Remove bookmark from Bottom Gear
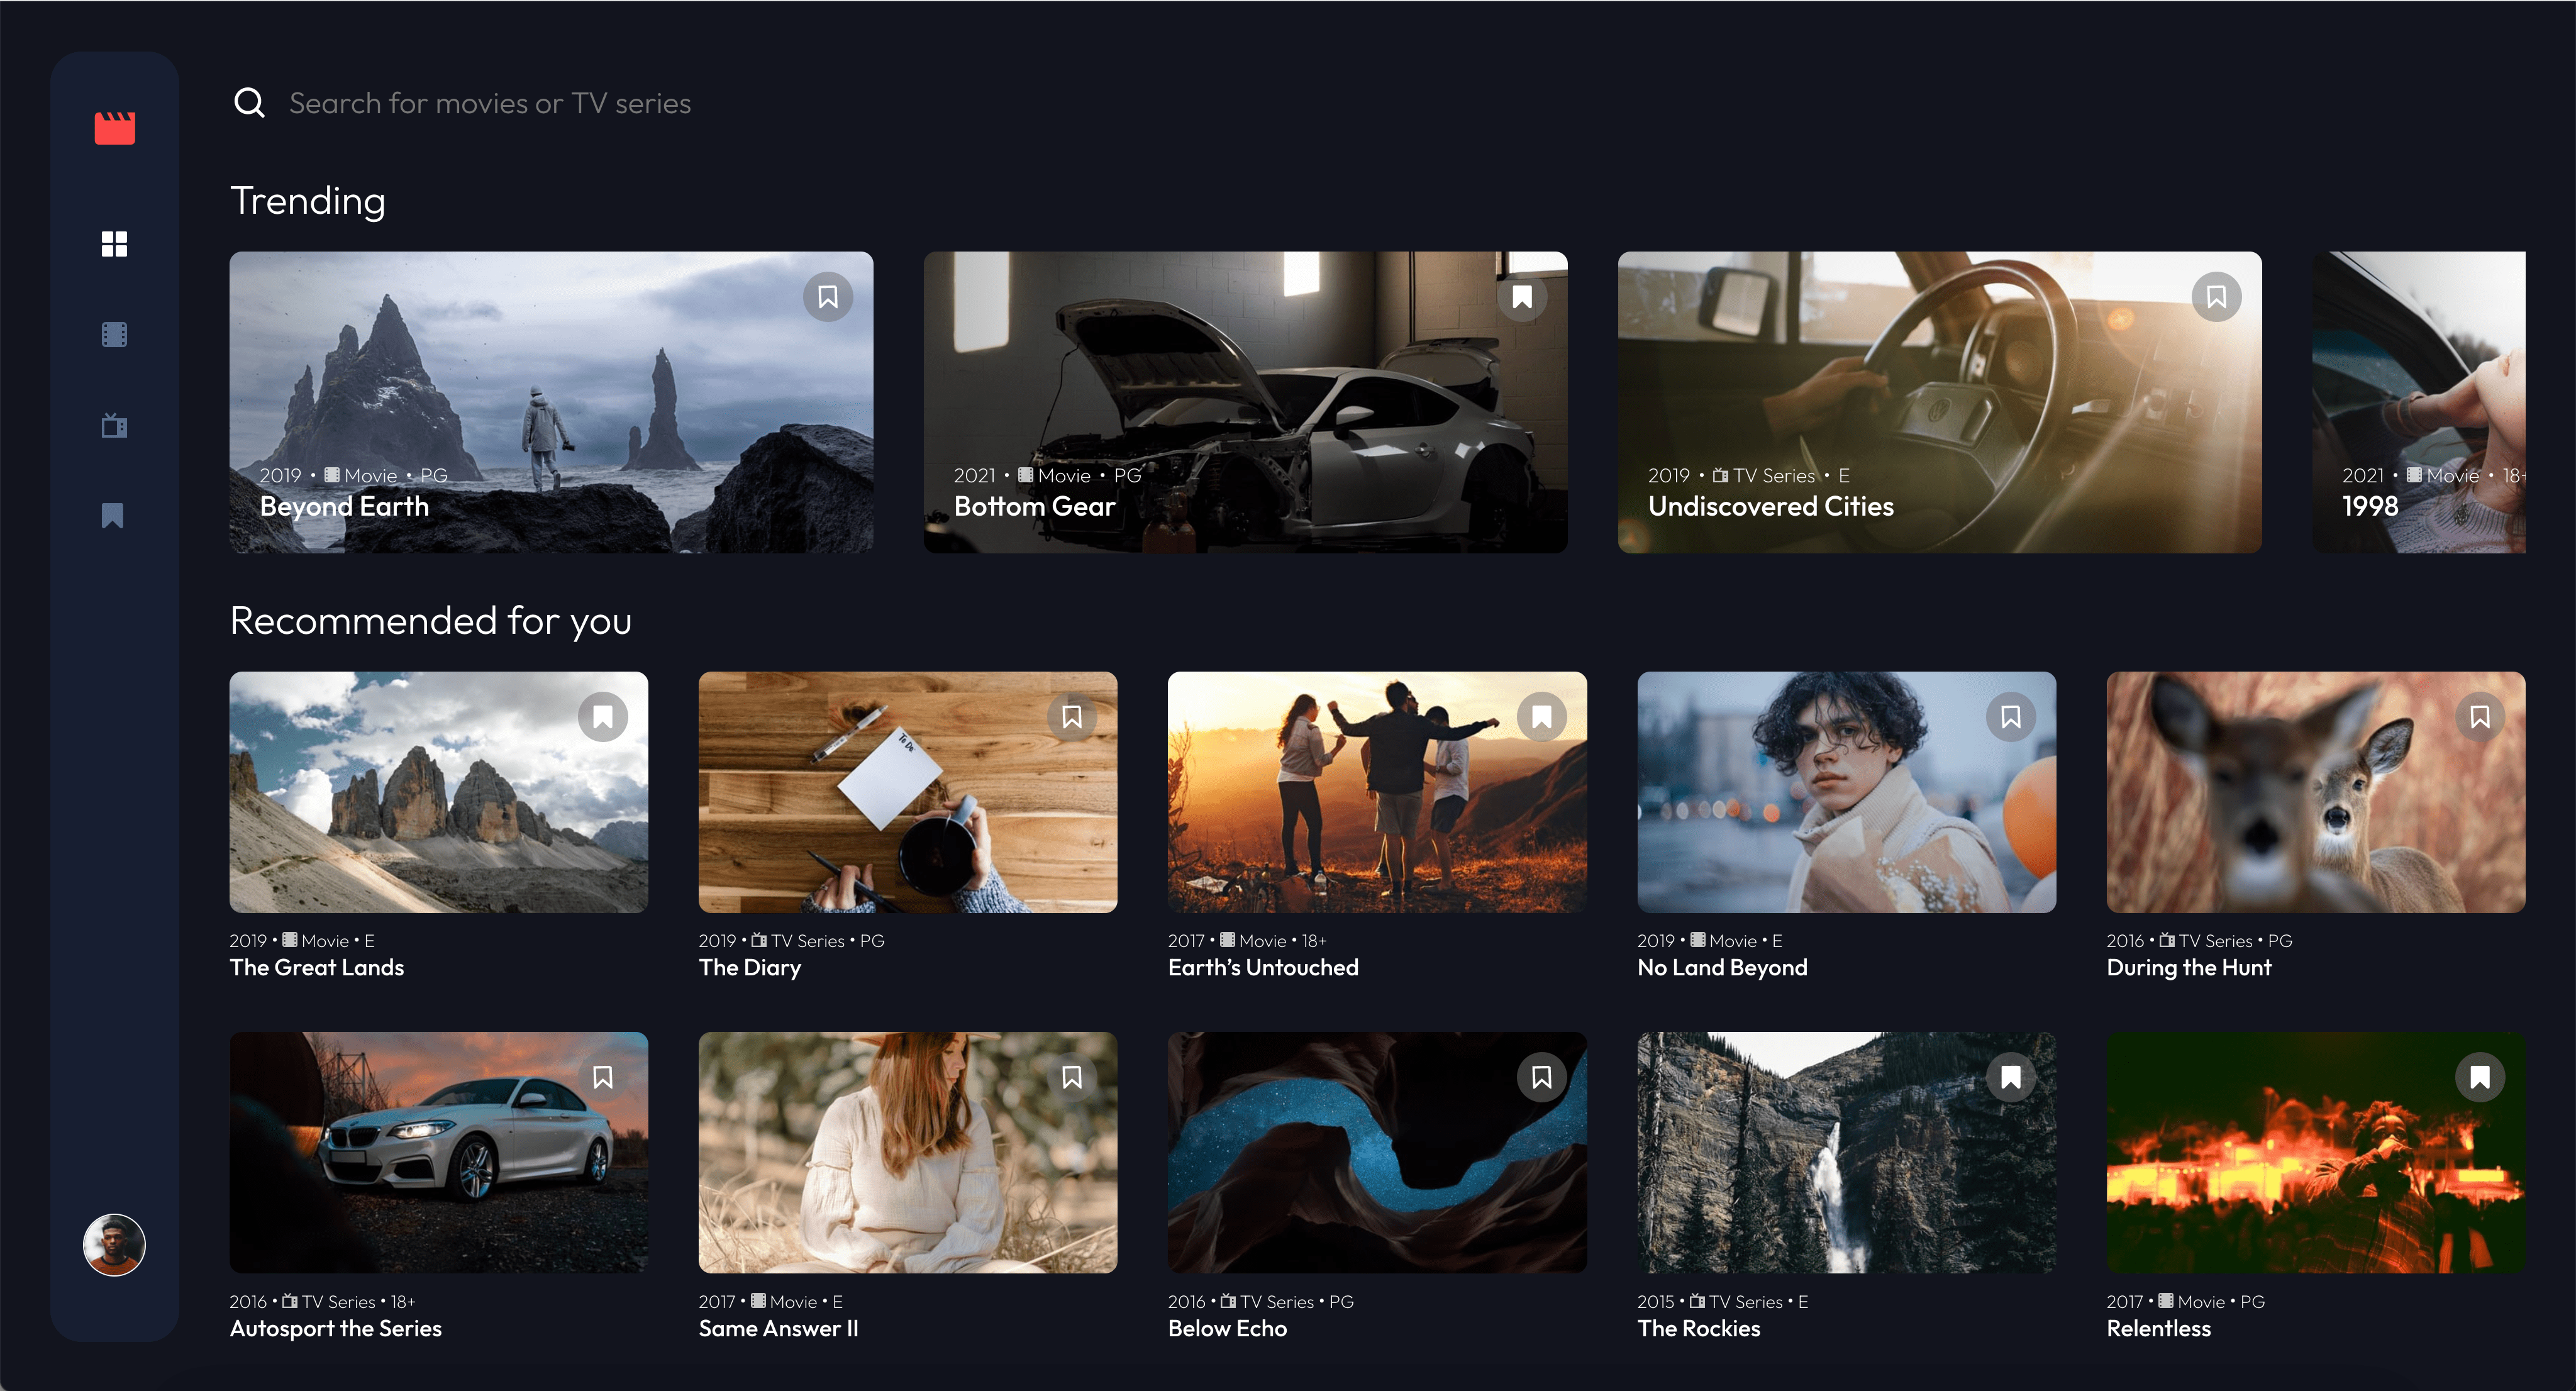Image resolution: width=2576 pixels, height=1391 pixels. (1521, 297)
